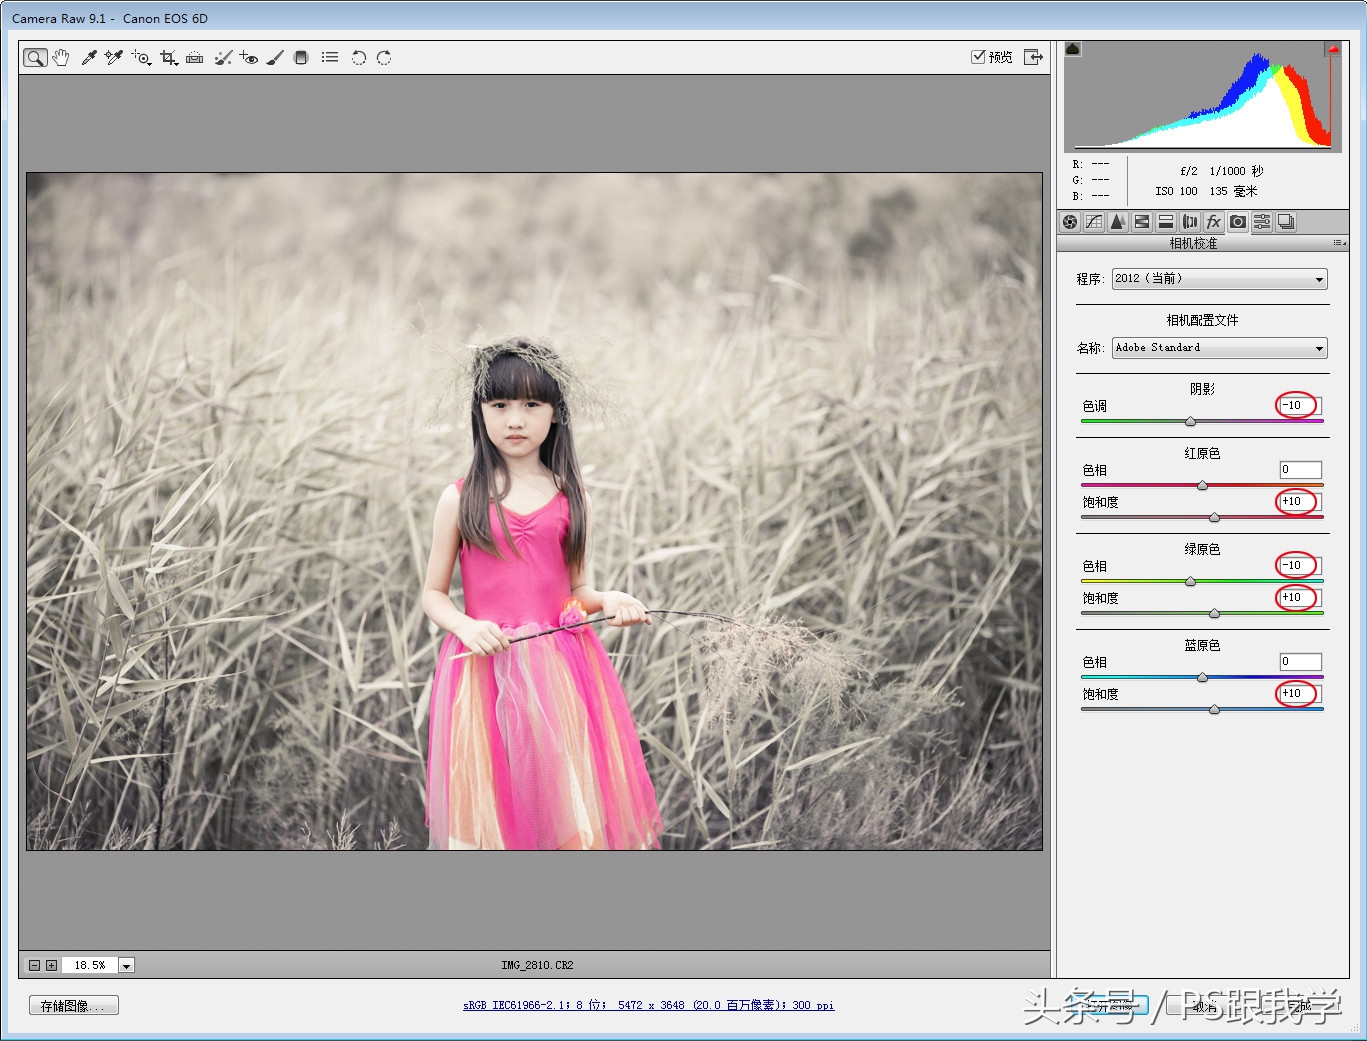Toggle the 预览 preview checkbox

point(978,57)
